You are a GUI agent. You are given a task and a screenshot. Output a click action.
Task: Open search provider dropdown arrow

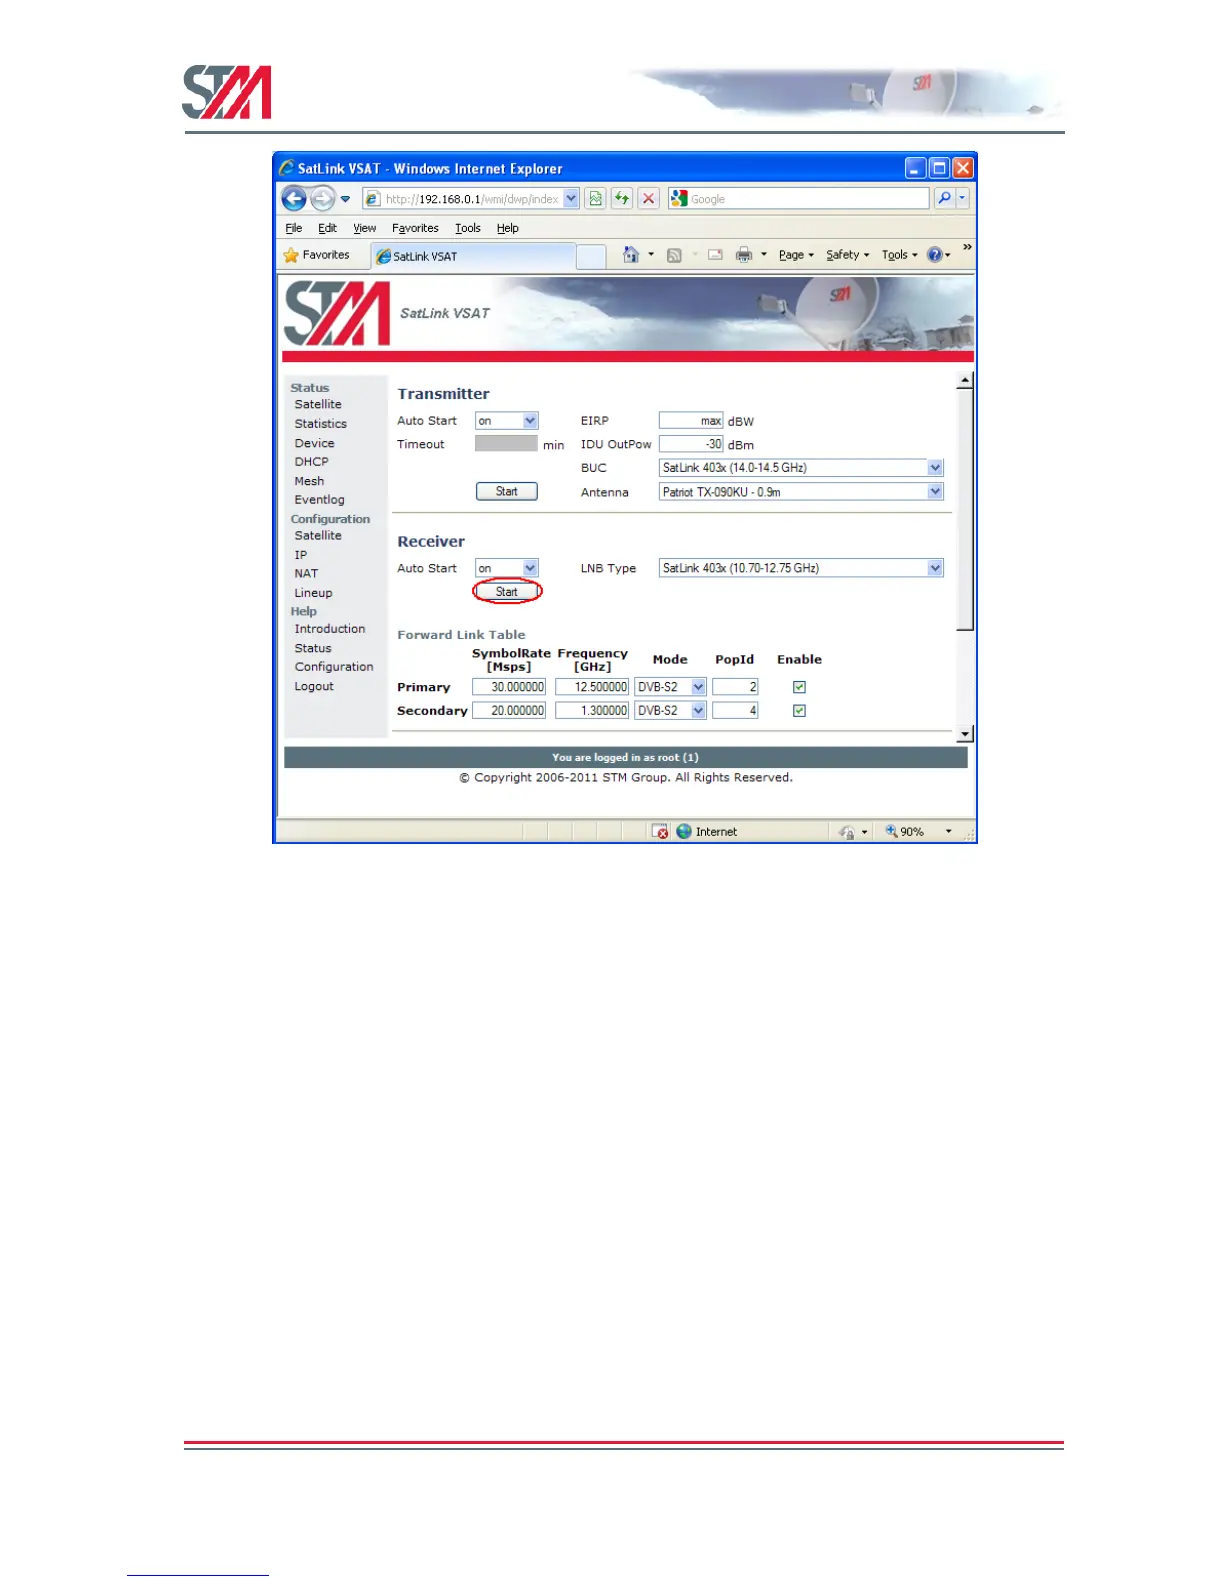pyautogui.click(x=963, y=198)
